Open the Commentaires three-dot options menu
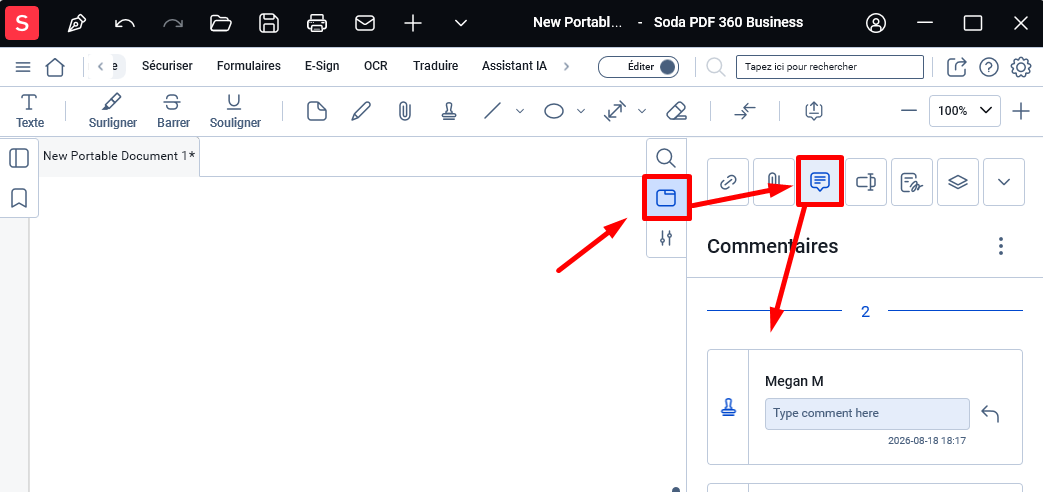The width and height of the screenshot is (1043, 492). click(x=1000, y=246)
